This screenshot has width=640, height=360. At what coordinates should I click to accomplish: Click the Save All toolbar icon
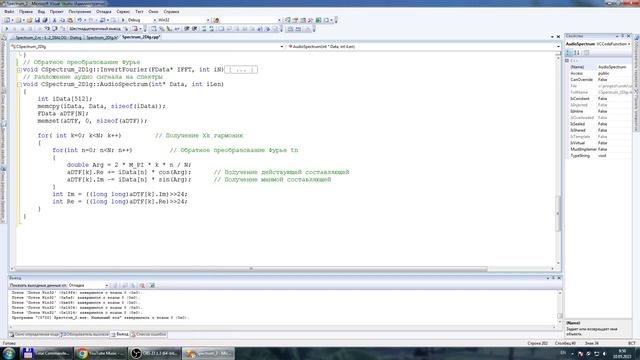click(45, 20)
